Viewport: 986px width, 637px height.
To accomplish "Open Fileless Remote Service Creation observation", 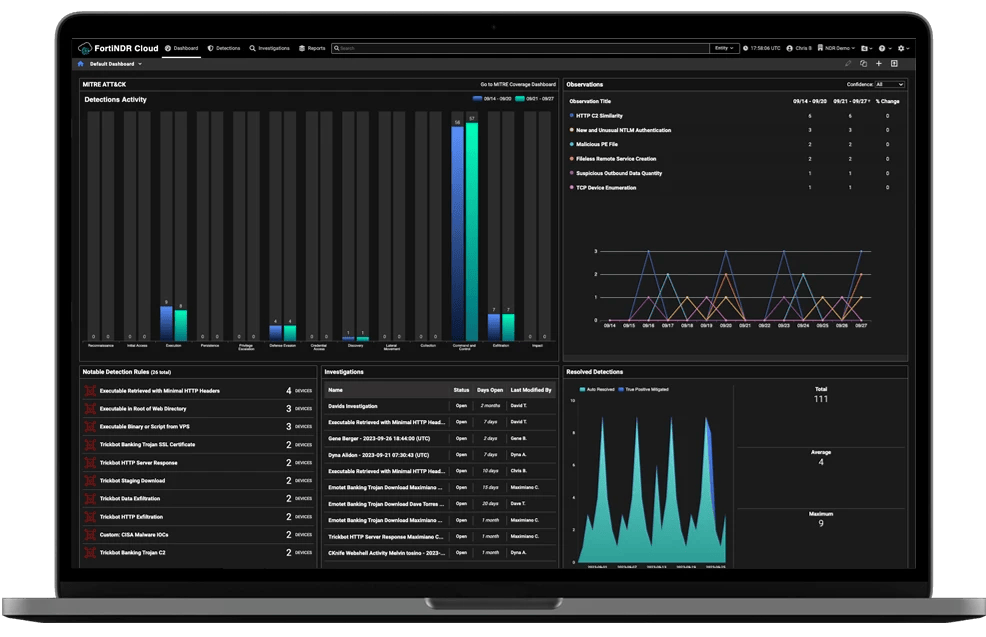I will click(x=616, y=159).
